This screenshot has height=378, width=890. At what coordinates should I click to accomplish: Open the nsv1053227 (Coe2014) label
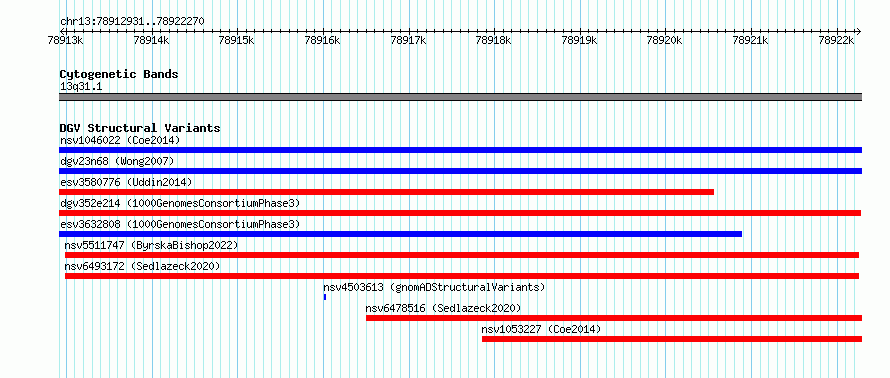click(x=541, y=329)
